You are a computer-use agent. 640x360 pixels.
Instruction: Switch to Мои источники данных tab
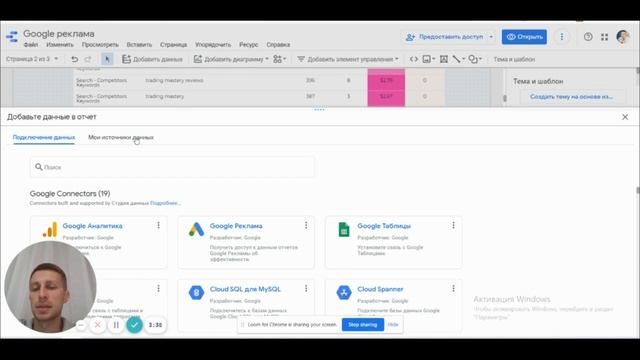click(121, 137)
